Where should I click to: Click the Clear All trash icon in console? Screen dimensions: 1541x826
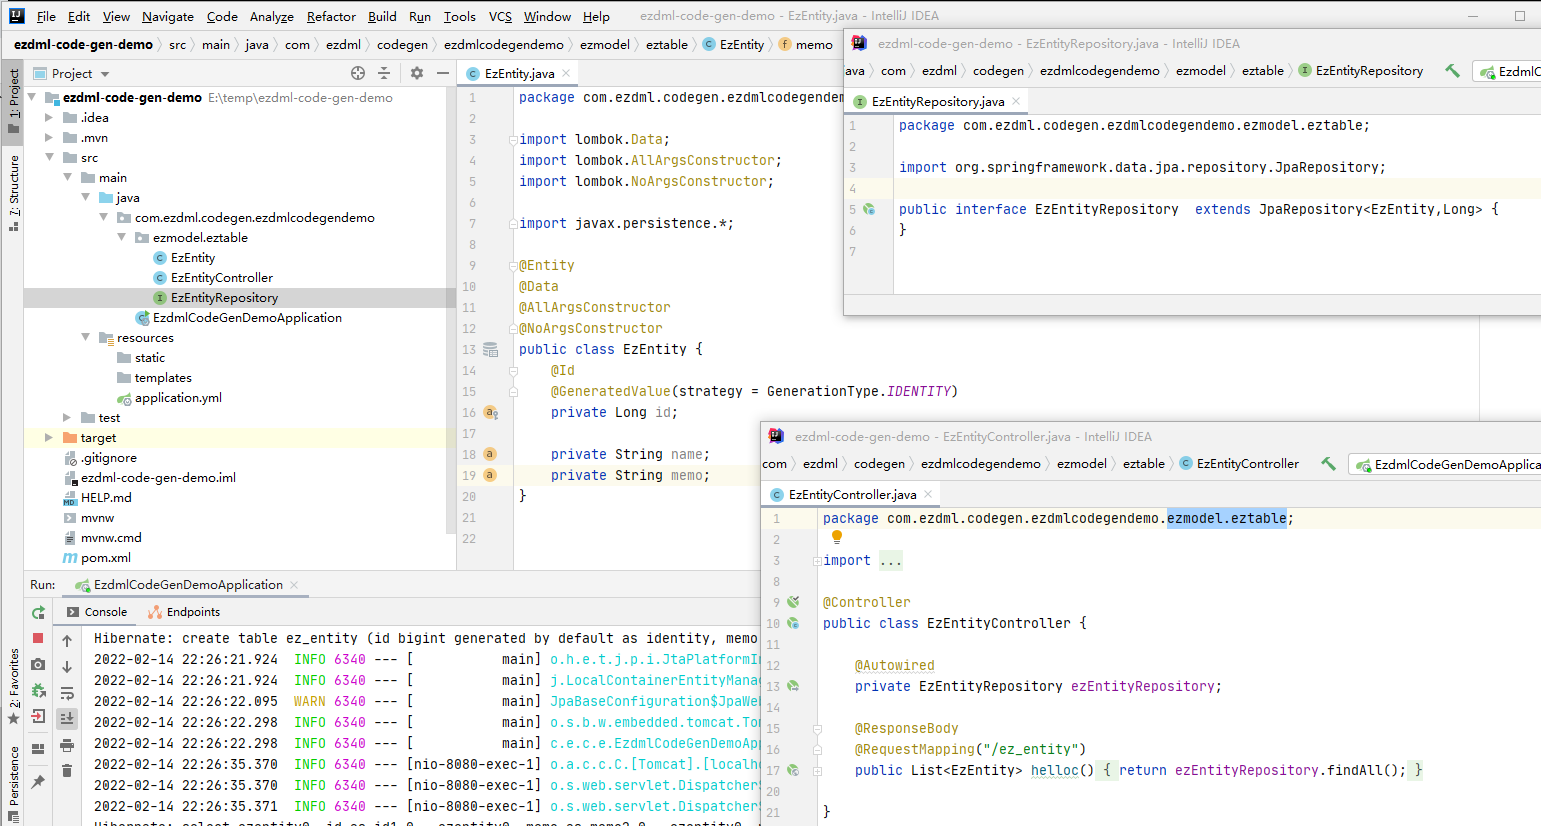(67, 769)
